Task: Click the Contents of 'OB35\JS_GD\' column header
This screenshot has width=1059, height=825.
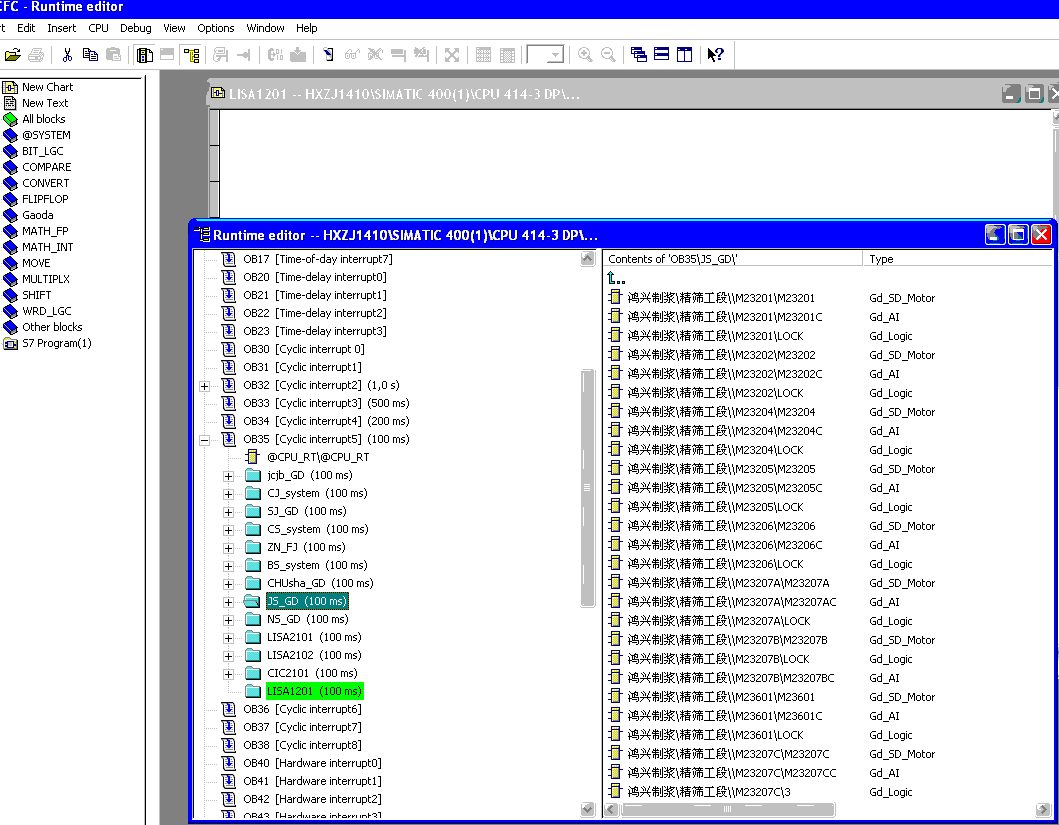Action: coord(732,259)
